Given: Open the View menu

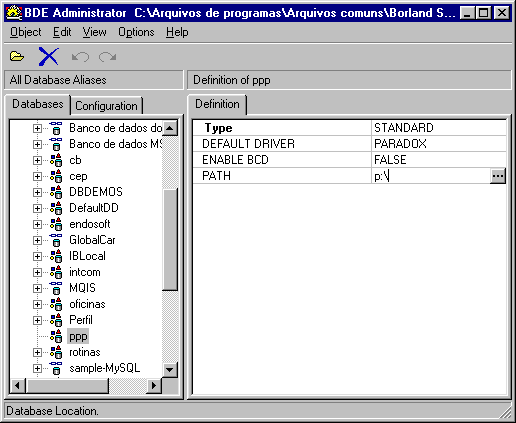Looking at the screenshot, I should point(95,32).
